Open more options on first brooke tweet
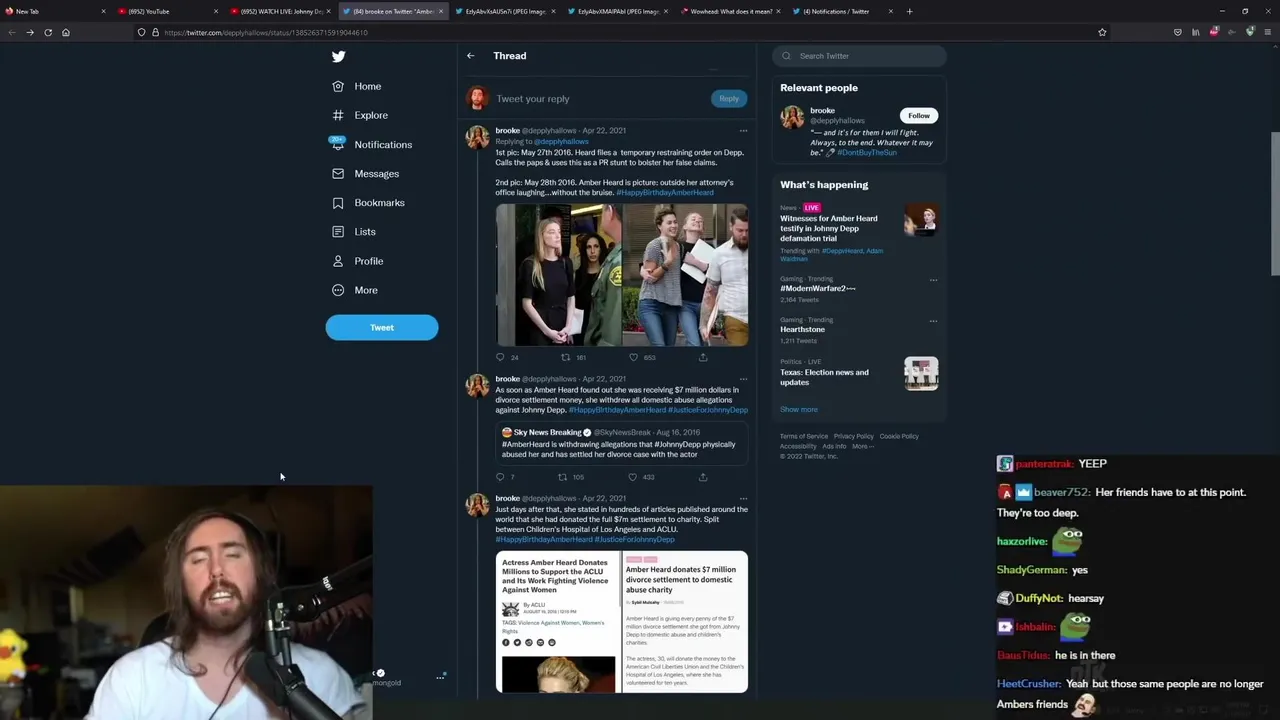Screen dimensions: 1280x720 pyautogui.click(x=743, y=131)
